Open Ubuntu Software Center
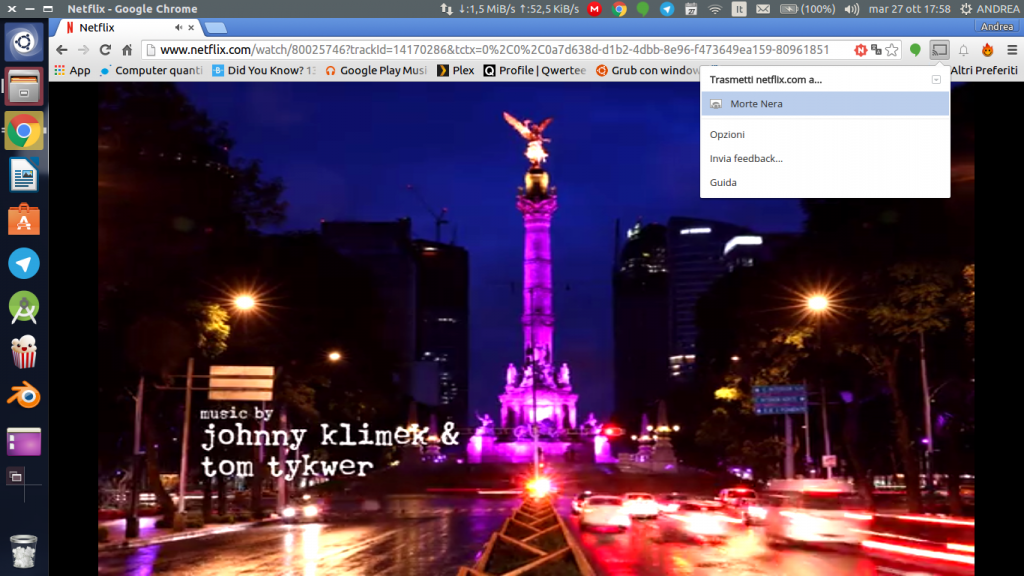This screenshot has width=1024, height=576. click(24, 219)
